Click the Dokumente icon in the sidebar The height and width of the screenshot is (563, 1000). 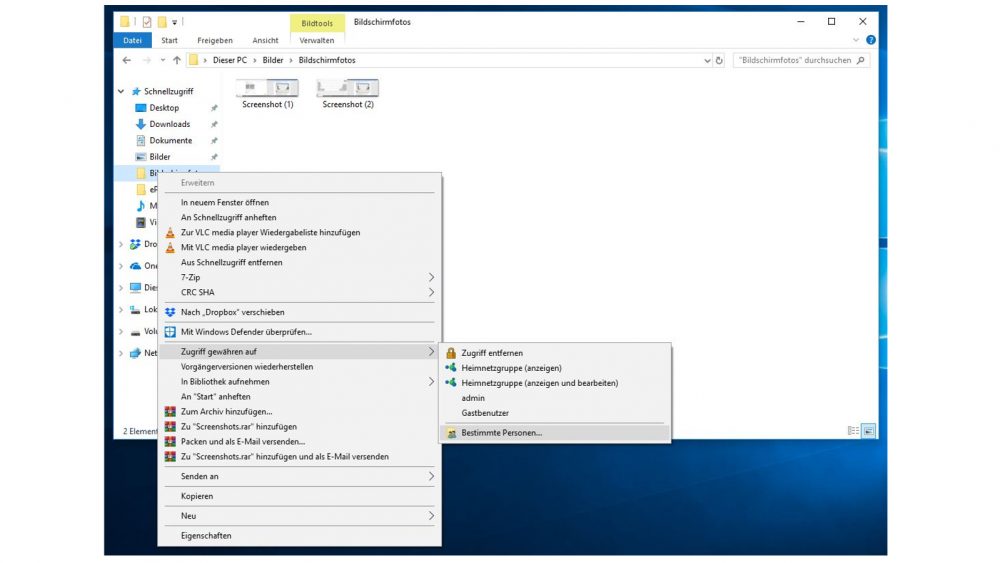click(x=141, y=140)
